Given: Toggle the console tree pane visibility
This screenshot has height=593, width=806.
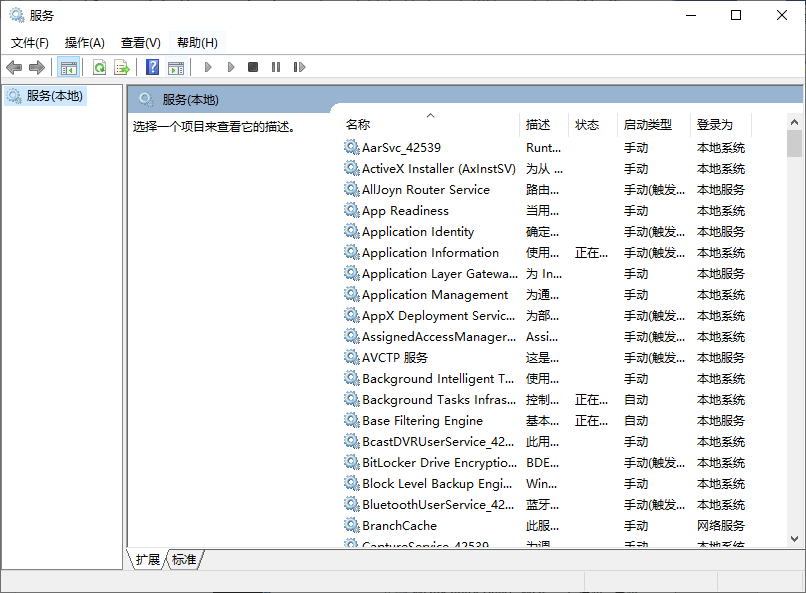Looking at the screenshot, I should tap(69, 67).
